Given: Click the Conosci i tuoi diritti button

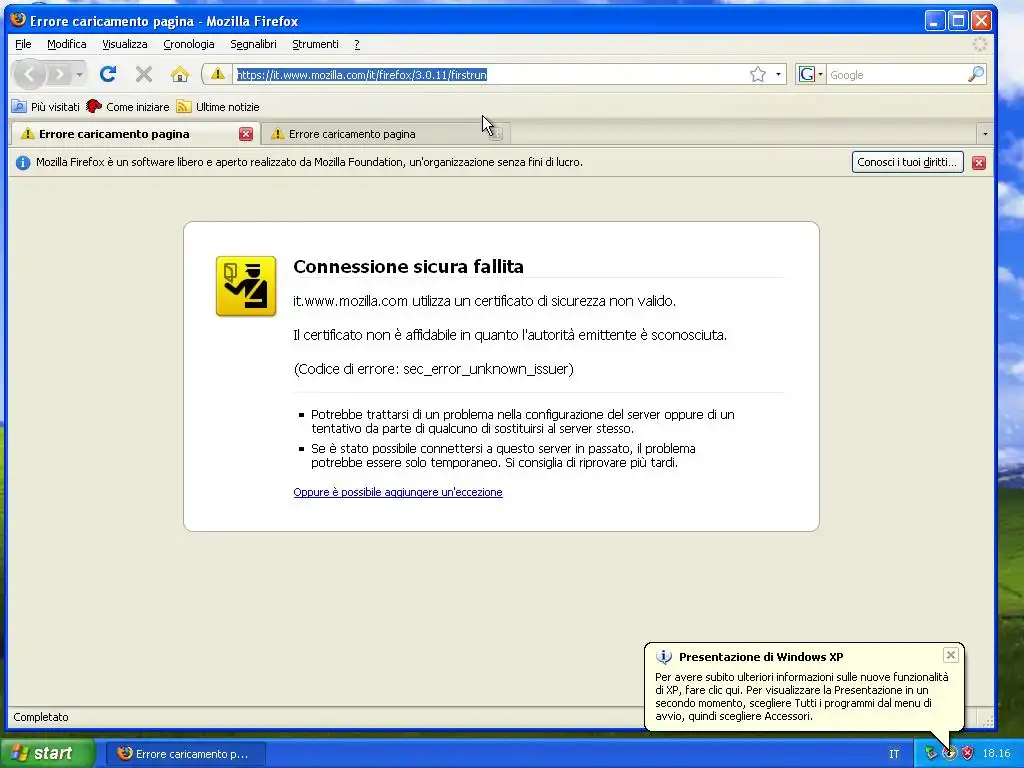Looking at the screenshot, I should (907, 162).
